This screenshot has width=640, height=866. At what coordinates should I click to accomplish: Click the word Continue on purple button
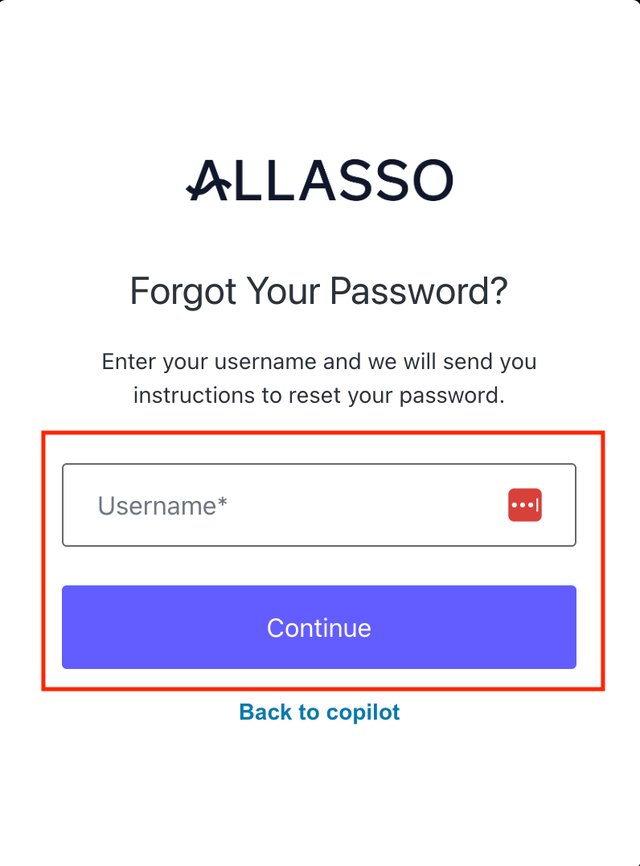pyautogui.click(x=319, y=628)
